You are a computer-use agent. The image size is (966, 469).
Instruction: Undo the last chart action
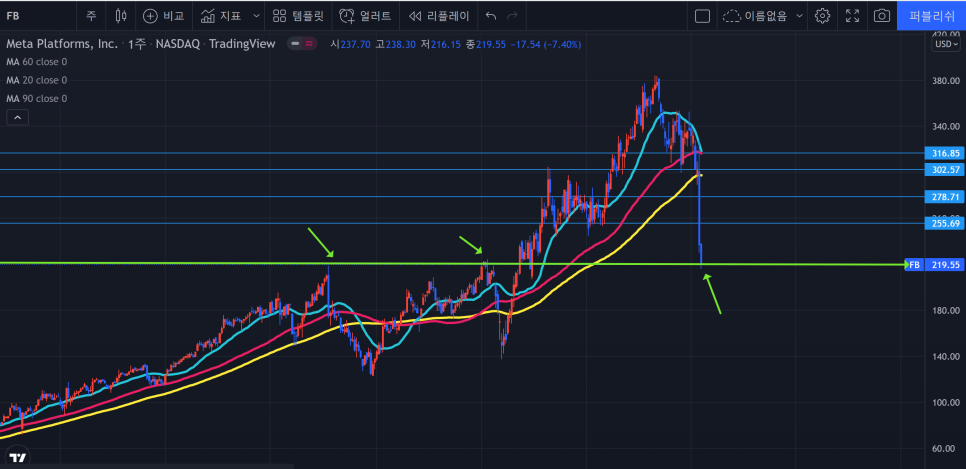click(491, 16)
